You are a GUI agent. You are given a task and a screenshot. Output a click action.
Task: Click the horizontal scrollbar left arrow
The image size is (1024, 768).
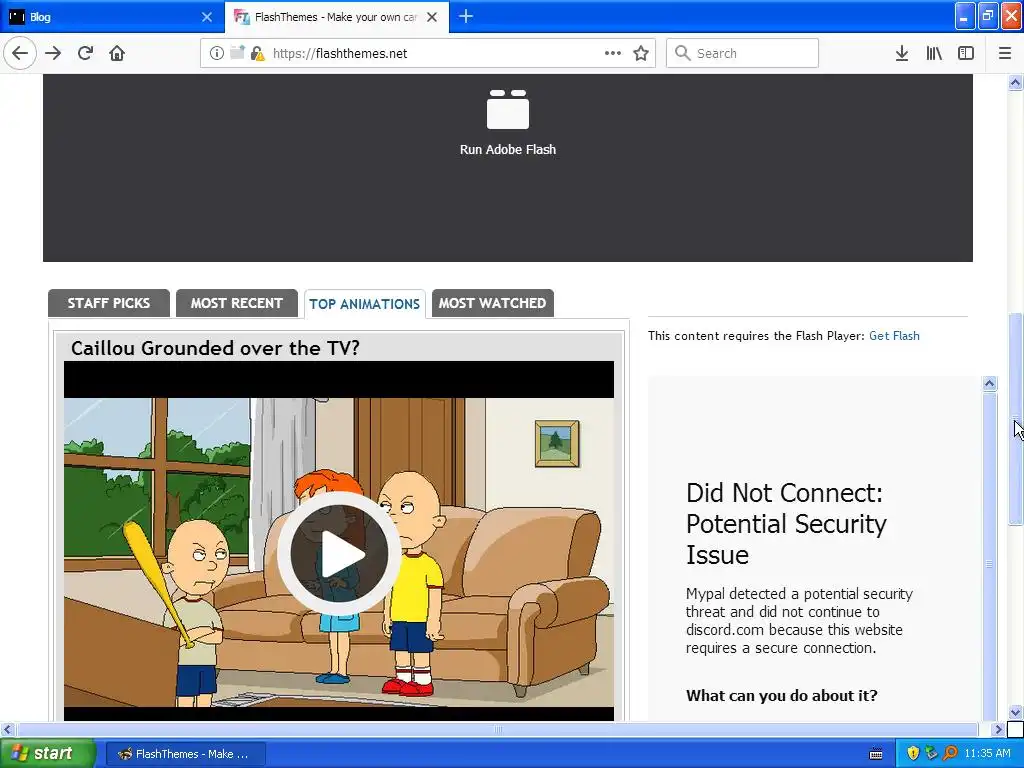point(7,729)
